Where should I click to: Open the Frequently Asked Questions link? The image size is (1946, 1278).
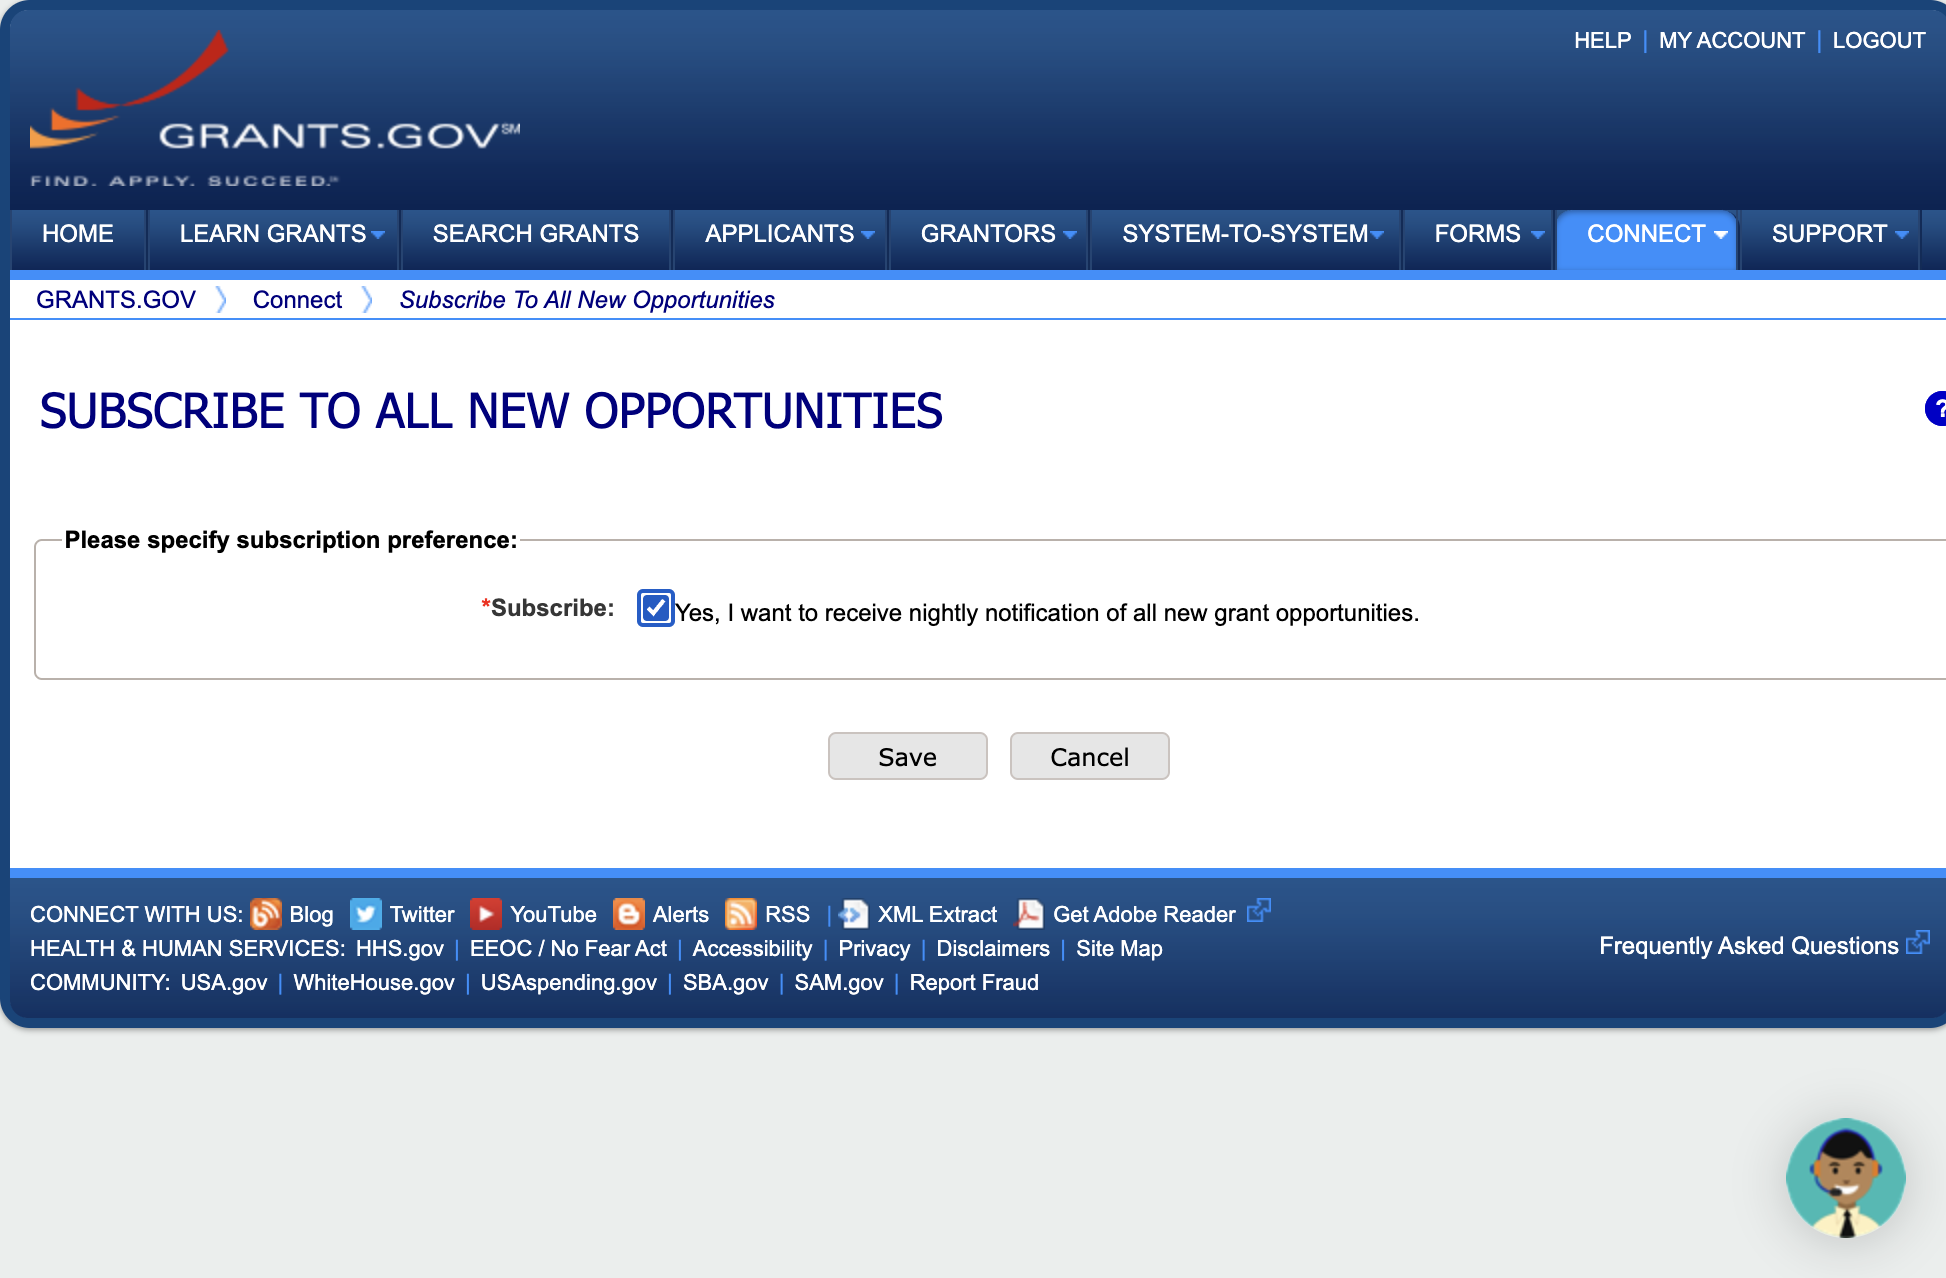1749,946
